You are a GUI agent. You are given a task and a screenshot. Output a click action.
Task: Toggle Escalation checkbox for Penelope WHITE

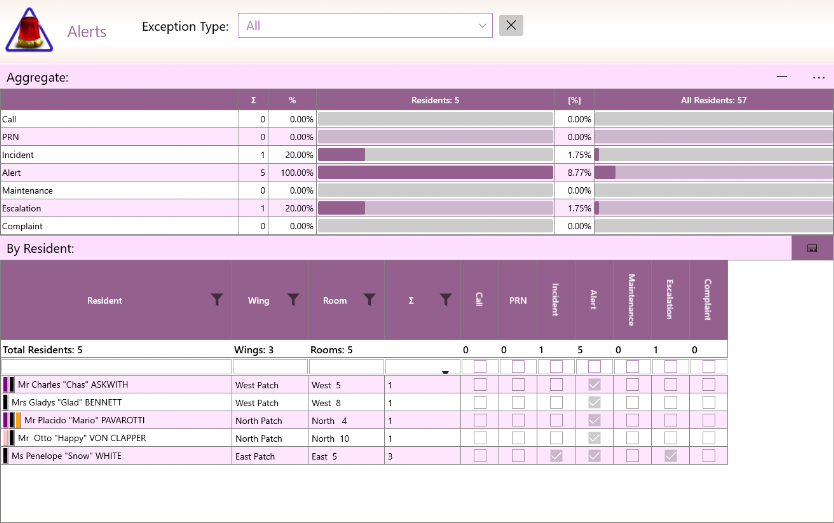pyautogui.click(x=671, y=455)
